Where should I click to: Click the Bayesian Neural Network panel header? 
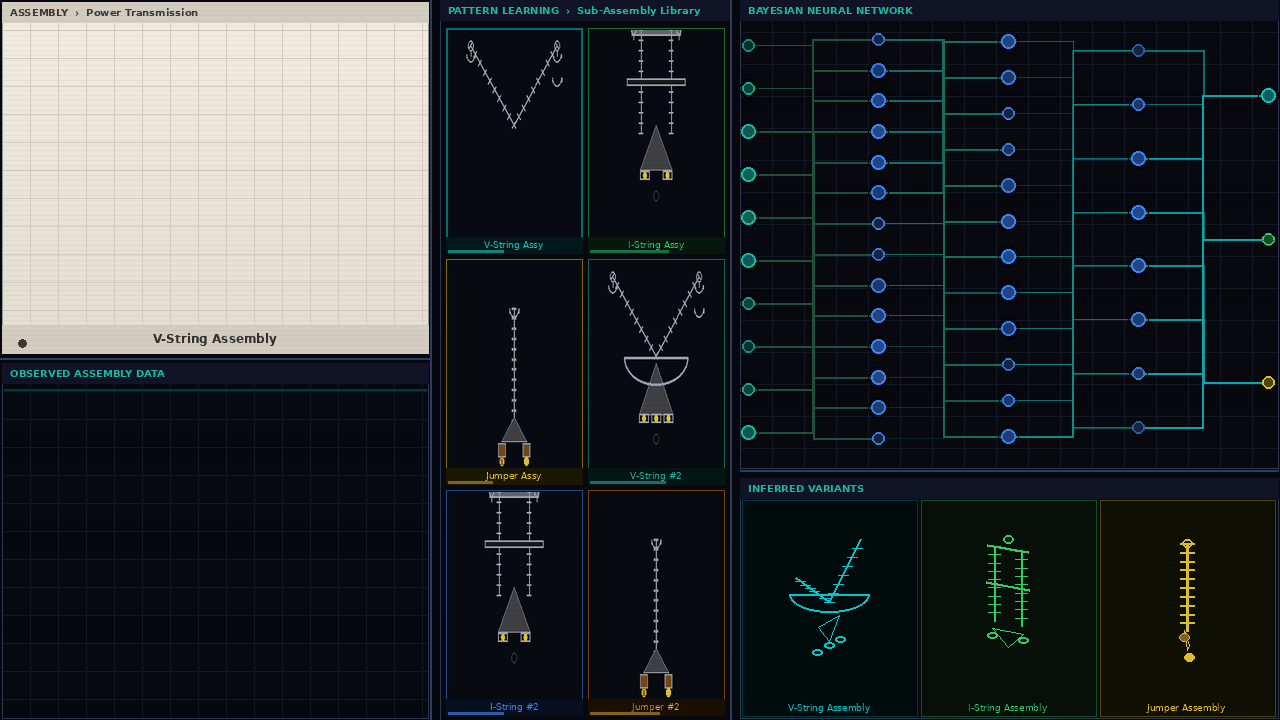coord(830,11)
